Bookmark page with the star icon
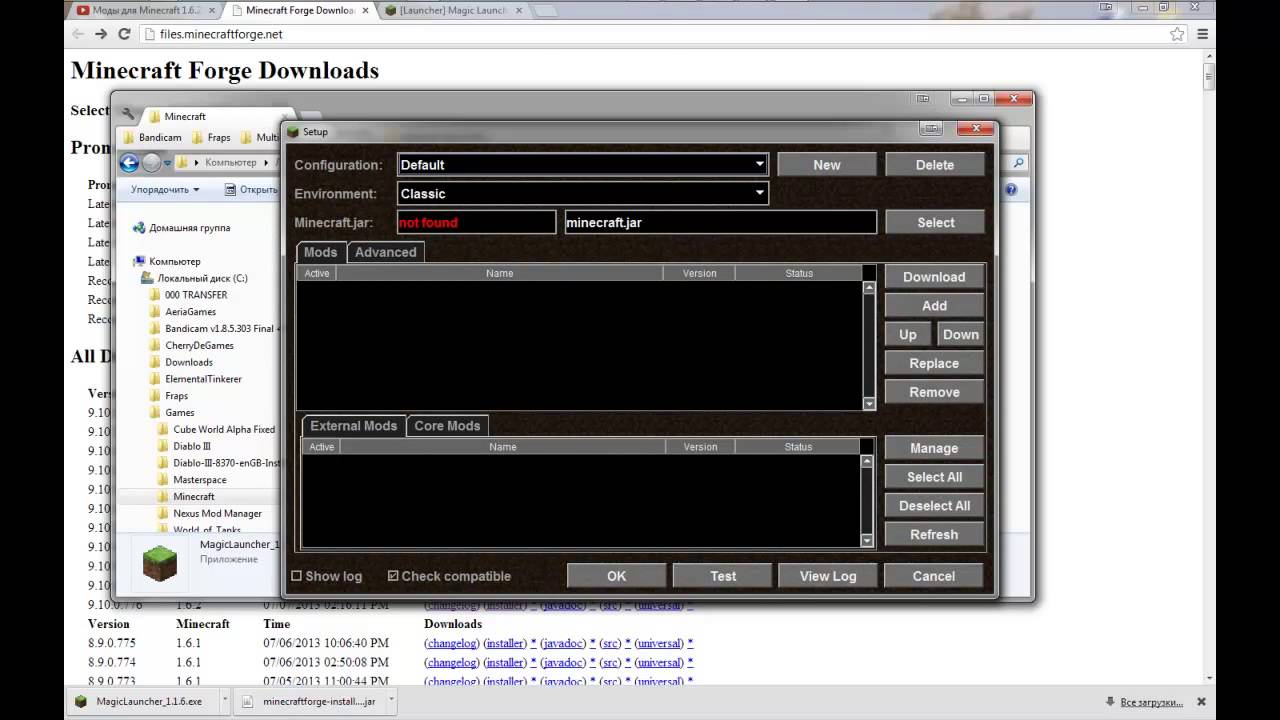The width and height of the screenshot is (1280, 720). [x=1177, y=34]
